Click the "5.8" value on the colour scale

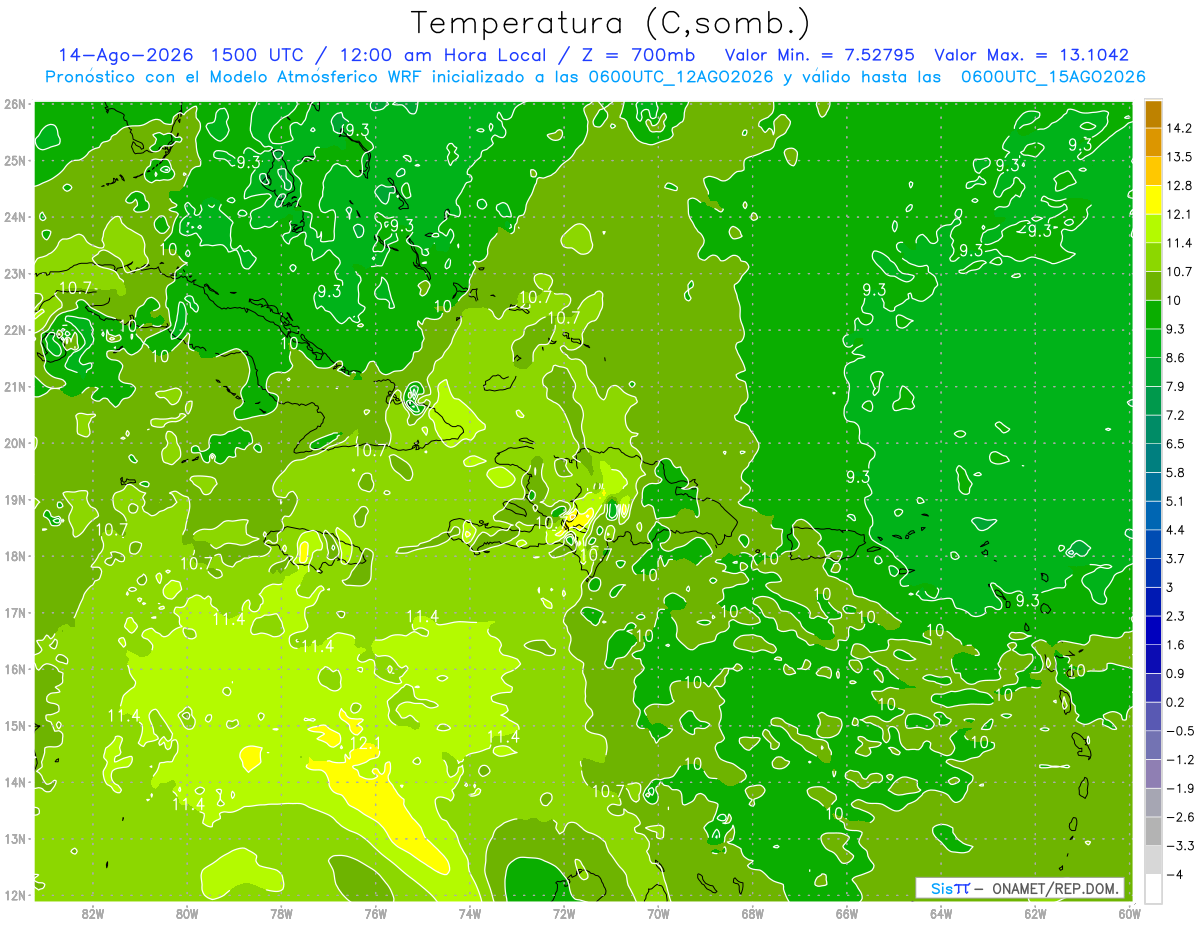coord(1176,472)
